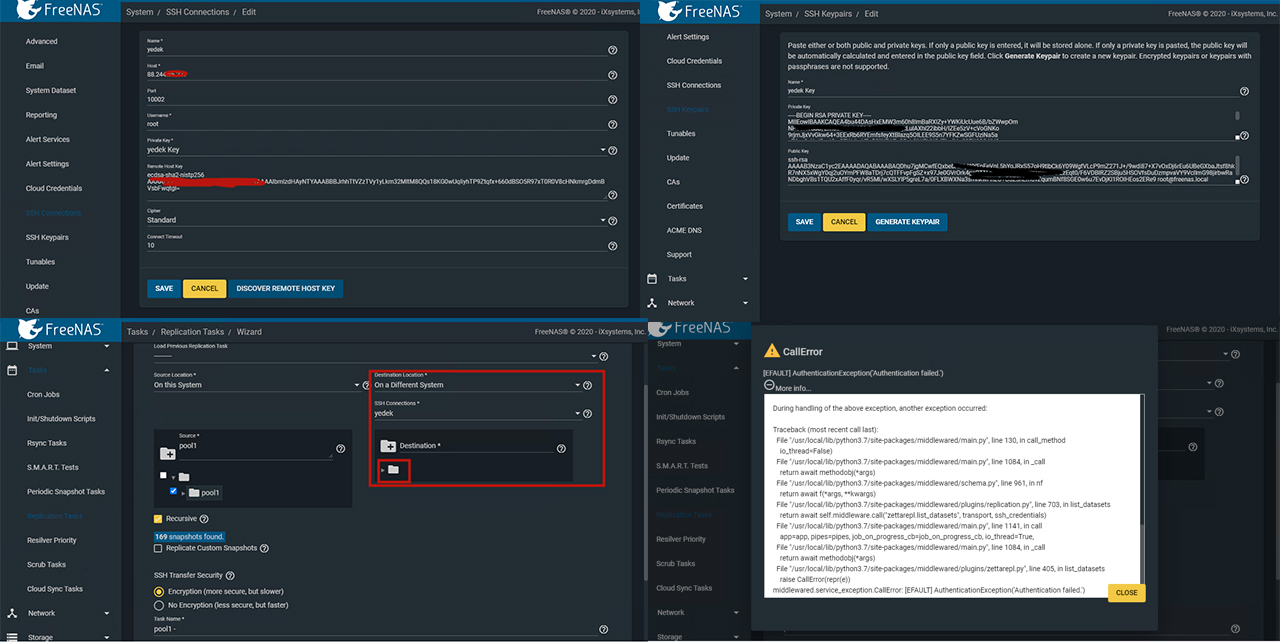
Task: Click the minus icon beside More info in the CallError dialog
Action: [769, 386]
